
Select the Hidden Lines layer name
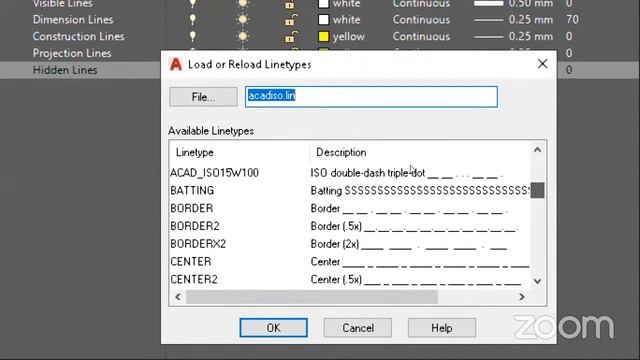tap(65, 70)
